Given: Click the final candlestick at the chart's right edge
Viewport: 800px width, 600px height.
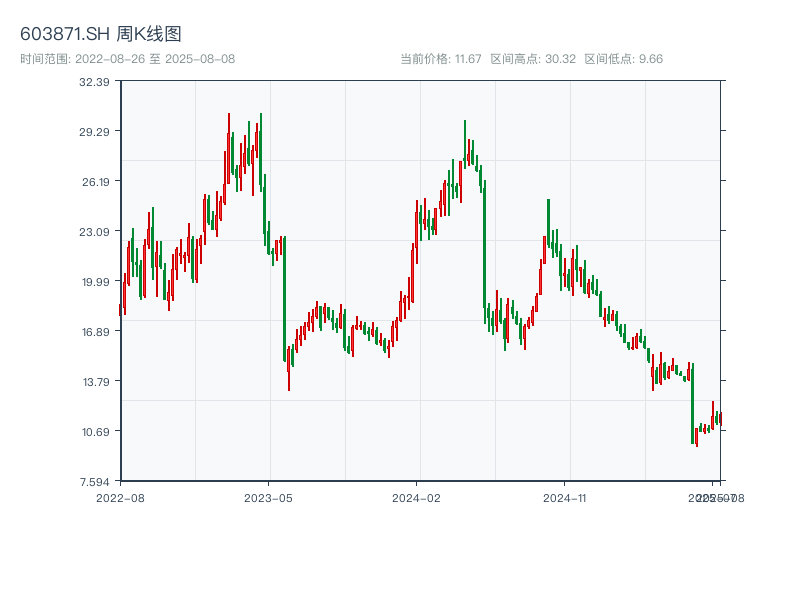Looking at the screenshot, I should pos(719,418).
